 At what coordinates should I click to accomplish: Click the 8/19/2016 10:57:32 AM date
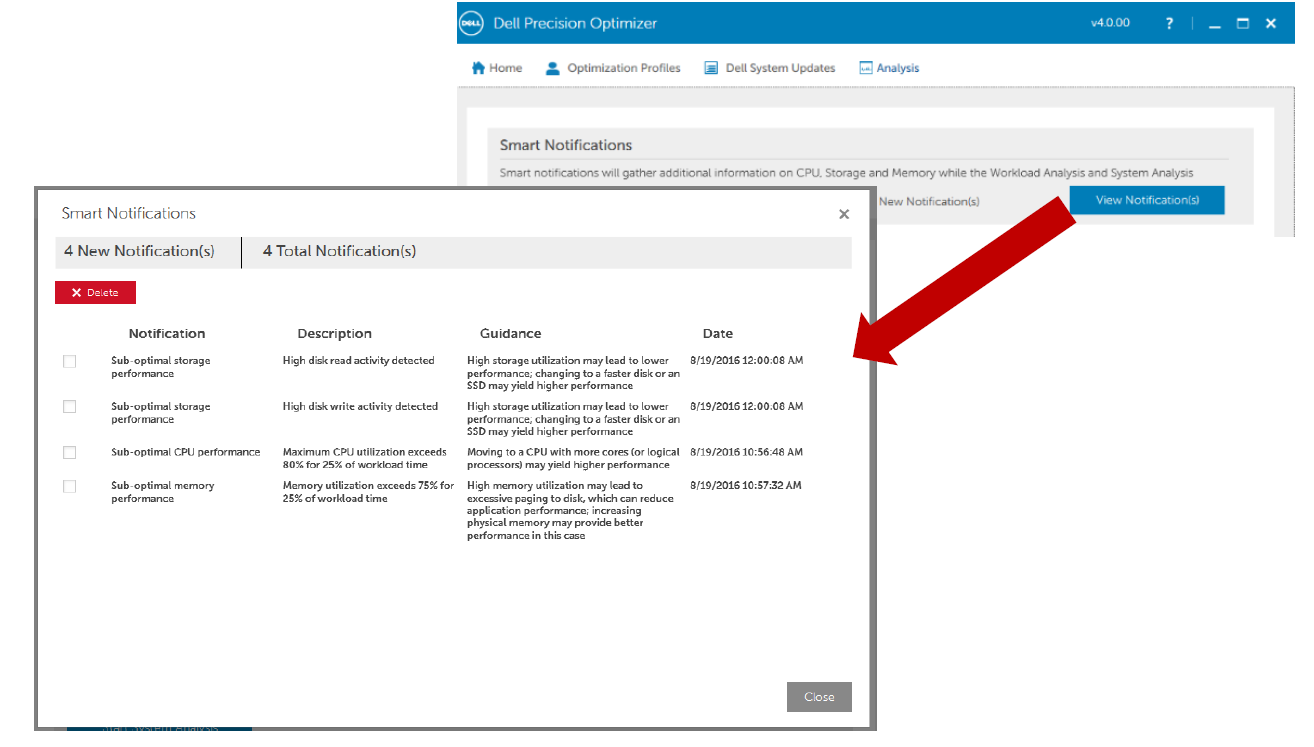[x=746, y=486]
